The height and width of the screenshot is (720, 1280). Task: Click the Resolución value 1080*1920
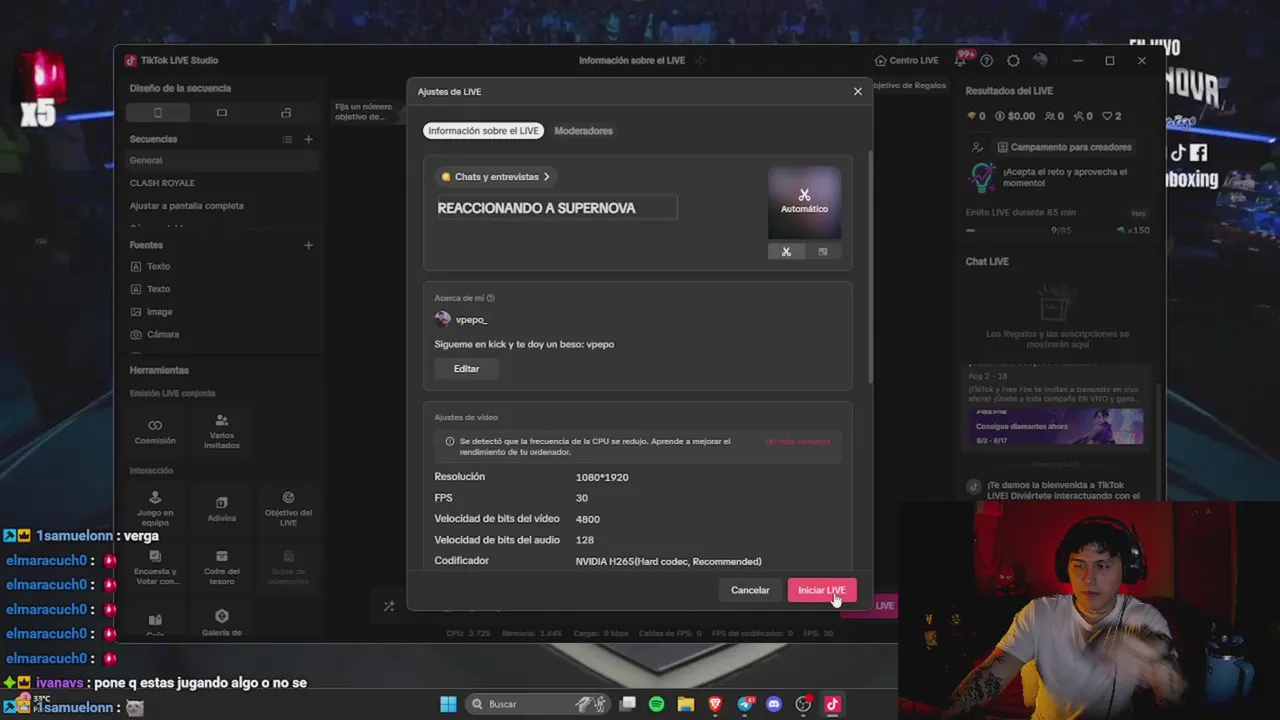click(602, 477)
